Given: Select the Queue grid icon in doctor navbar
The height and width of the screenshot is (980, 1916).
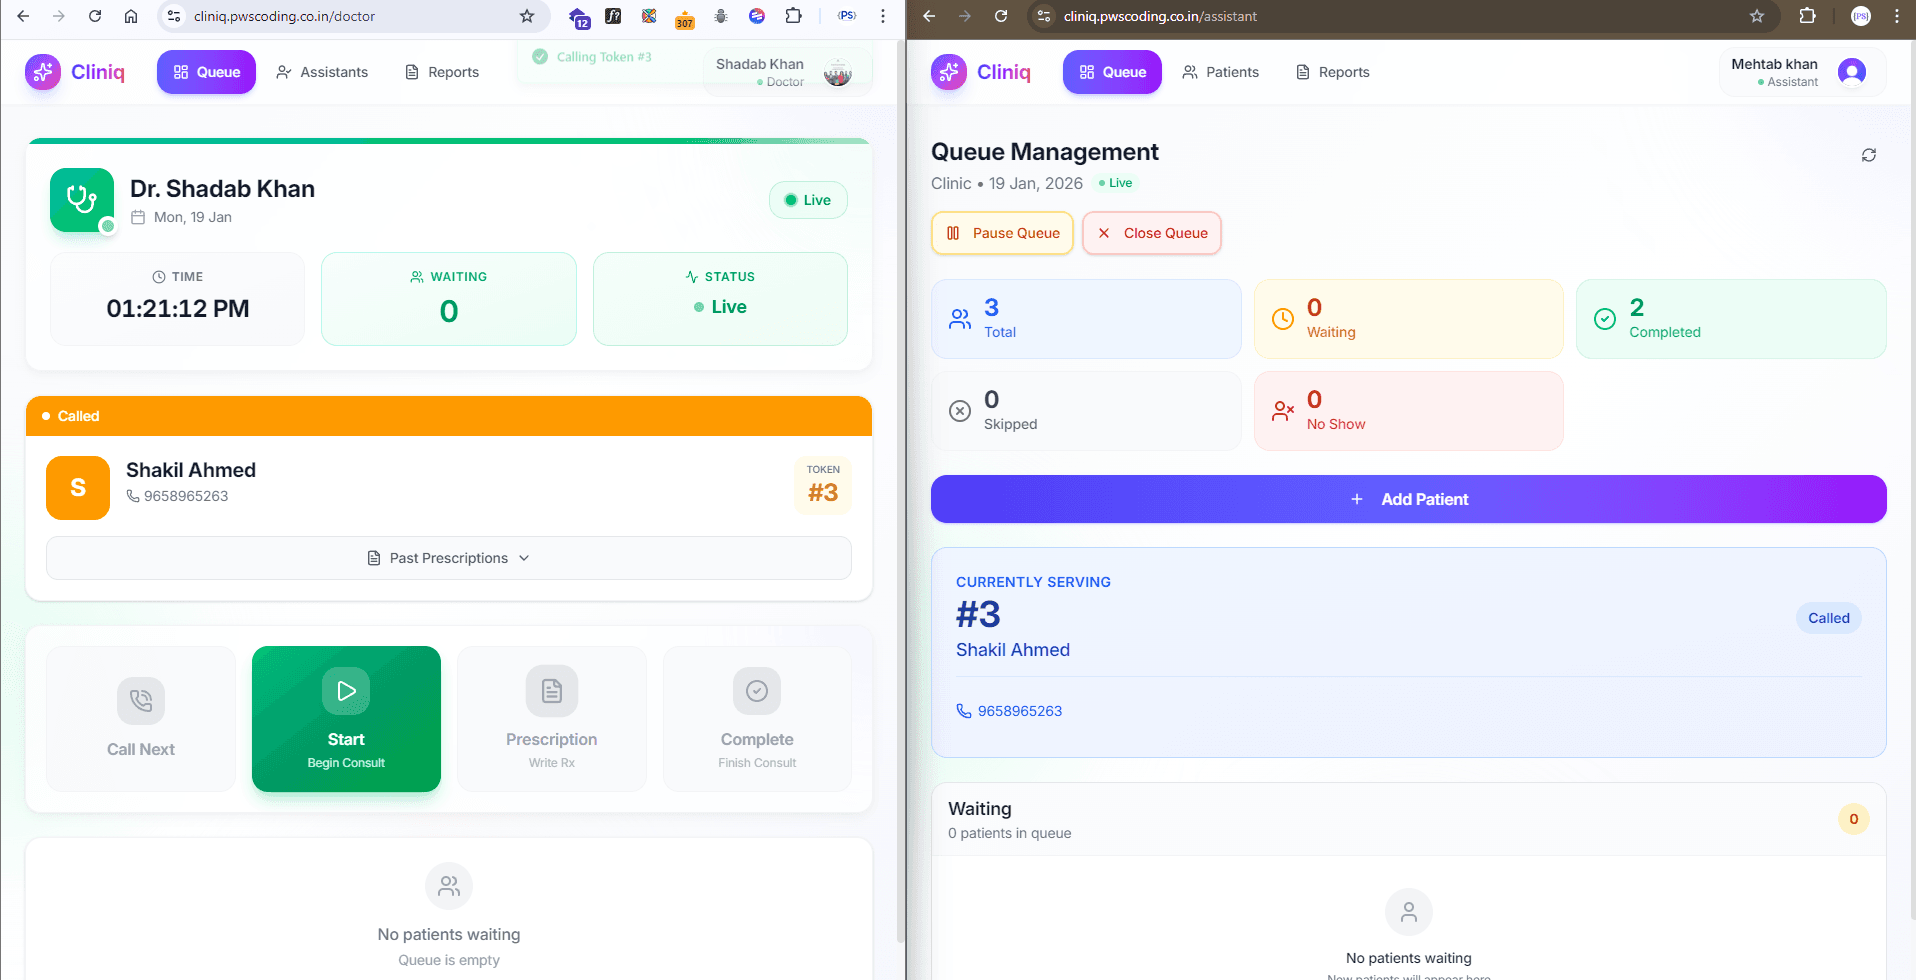Looking at the screenshot, I should click(181, 72).
